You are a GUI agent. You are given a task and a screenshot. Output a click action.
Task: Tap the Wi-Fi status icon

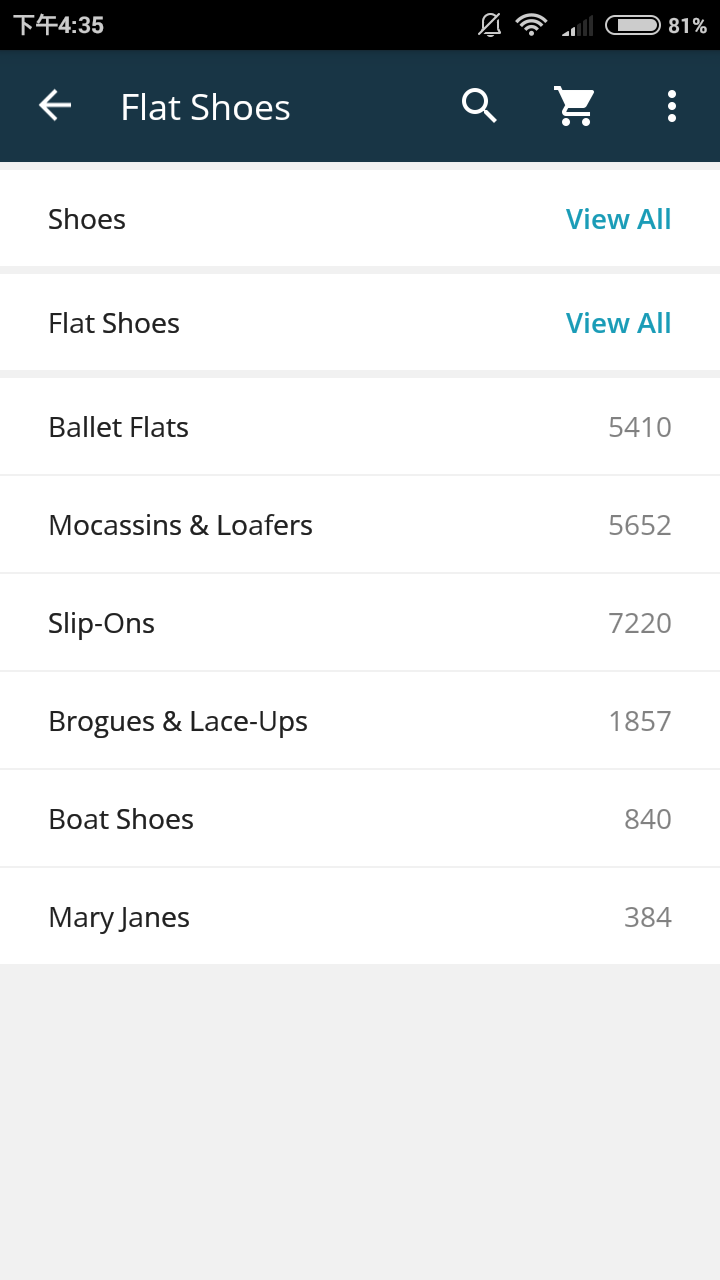click(x=531, y=25)
